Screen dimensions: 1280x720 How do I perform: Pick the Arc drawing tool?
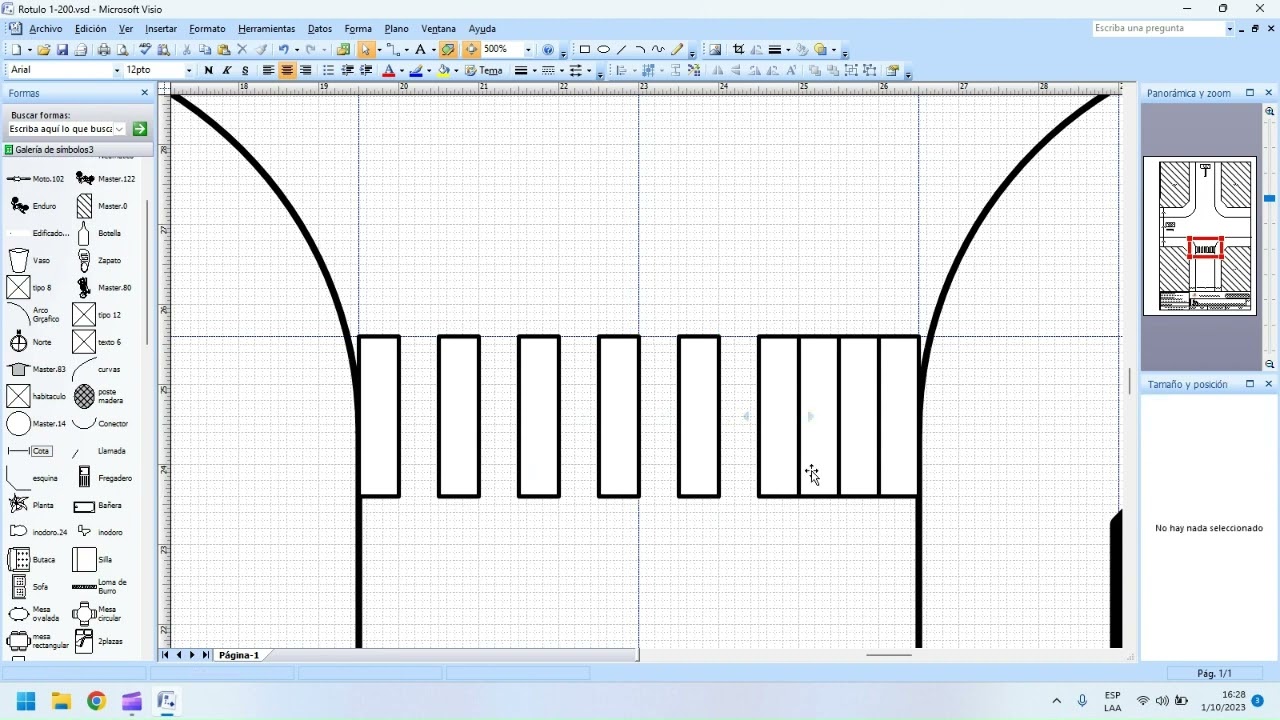(x=640, y=49)
